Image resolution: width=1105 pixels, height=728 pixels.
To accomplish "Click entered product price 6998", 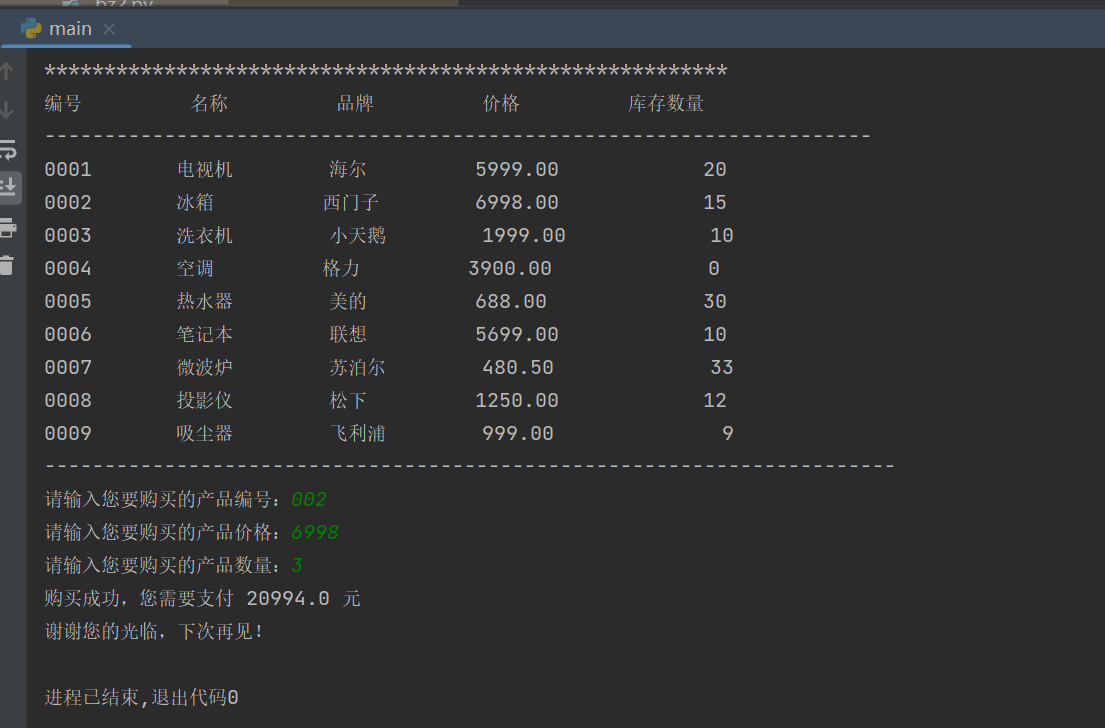I will tap(315, 533).
